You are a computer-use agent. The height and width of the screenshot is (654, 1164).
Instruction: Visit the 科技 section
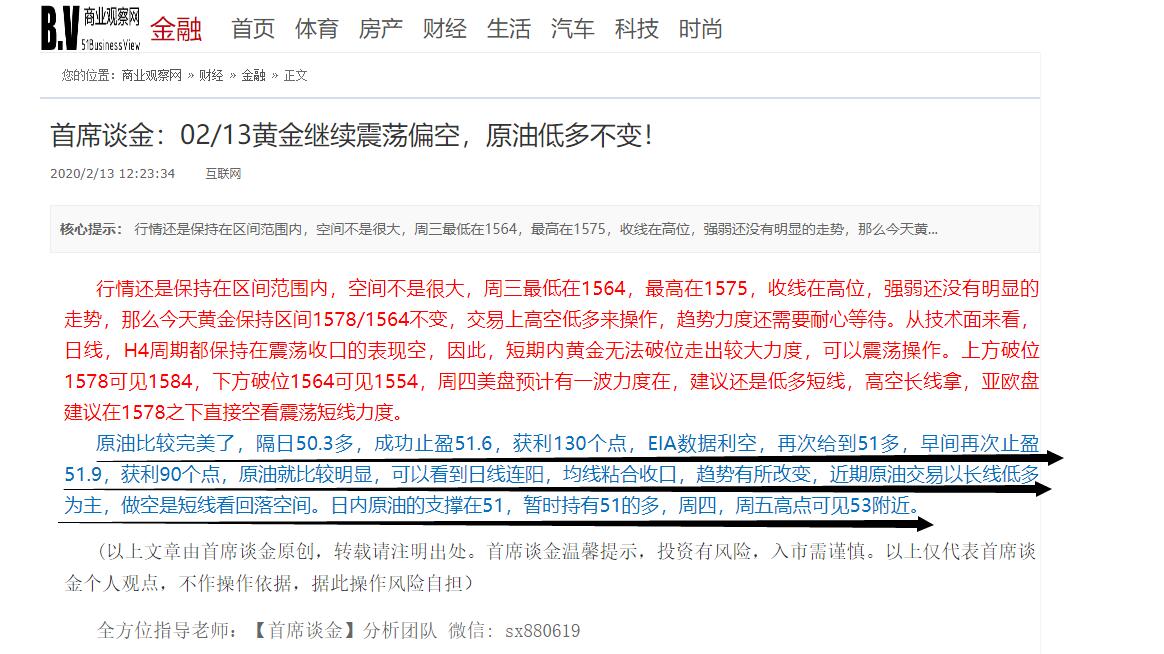click(x=637, y=29)
